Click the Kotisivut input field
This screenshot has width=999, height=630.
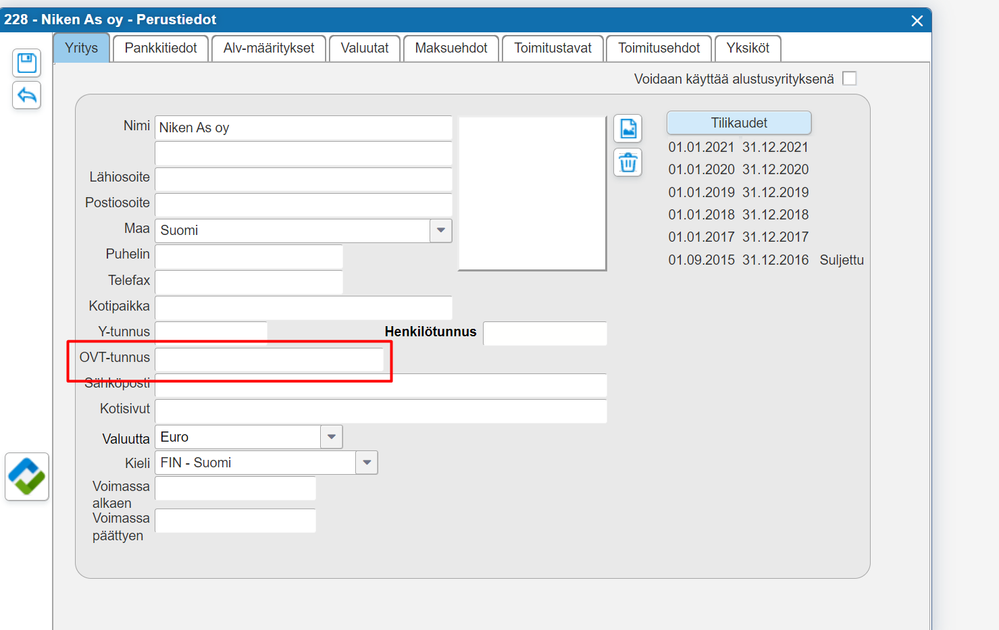[x=381, y=411]
